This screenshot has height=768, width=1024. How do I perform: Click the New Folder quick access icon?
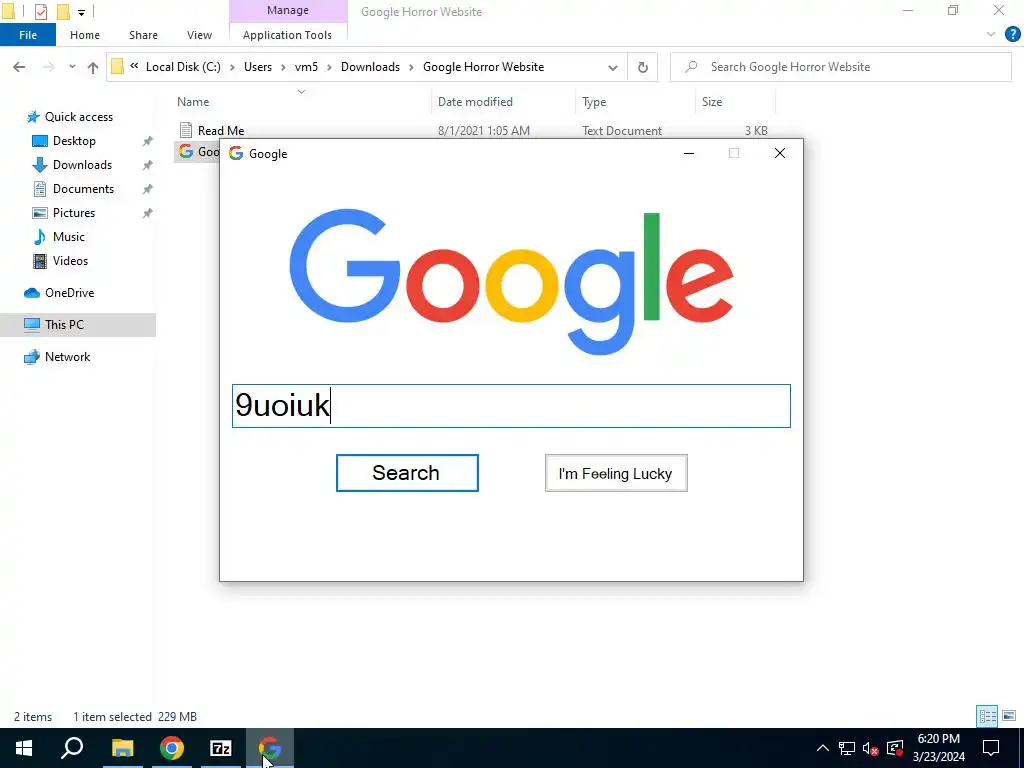click(63, 11)
